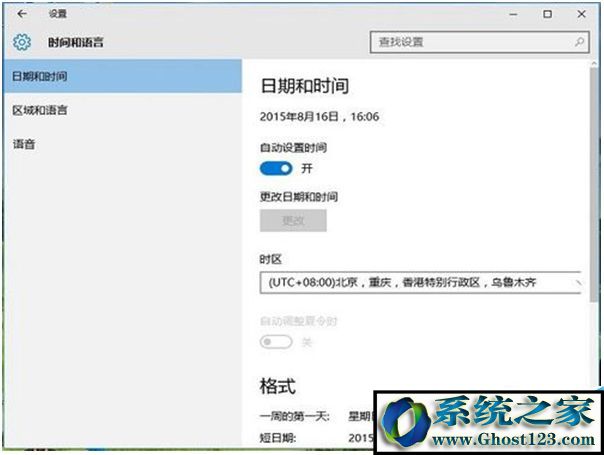Open the 区域和语言 sidebar section
Viewport: 604px width, 455px height.
pyautogui.click(x=40, y=110)
